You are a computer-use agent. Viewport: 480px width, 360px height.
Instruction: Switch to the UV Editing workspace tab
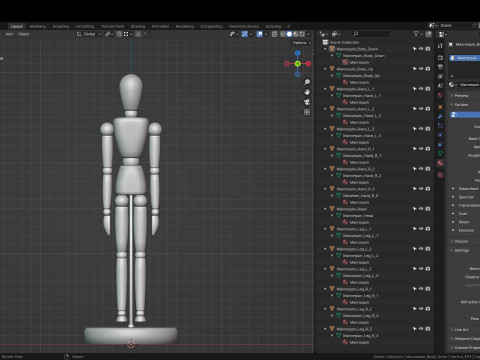click(85, 26)
